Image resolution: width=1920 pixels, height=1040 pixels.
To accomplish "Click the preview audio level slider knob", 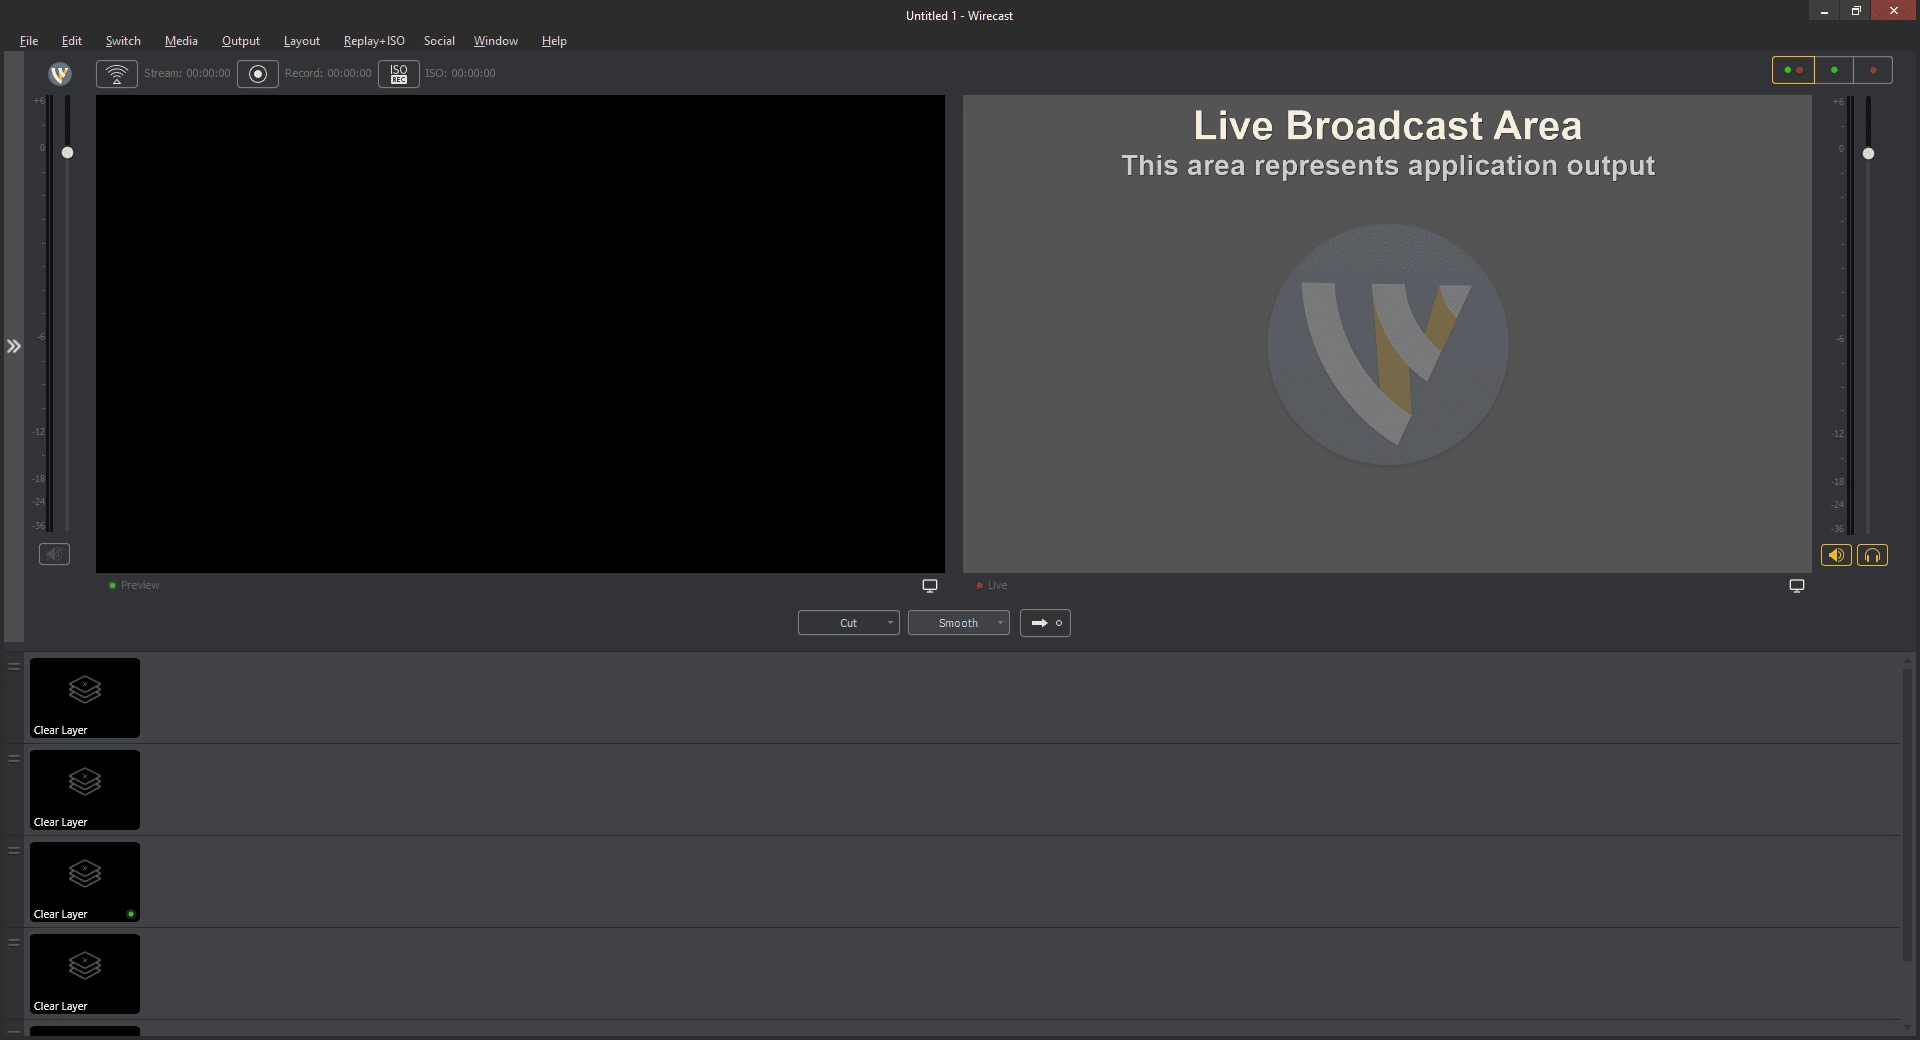I will coord(67,153).
